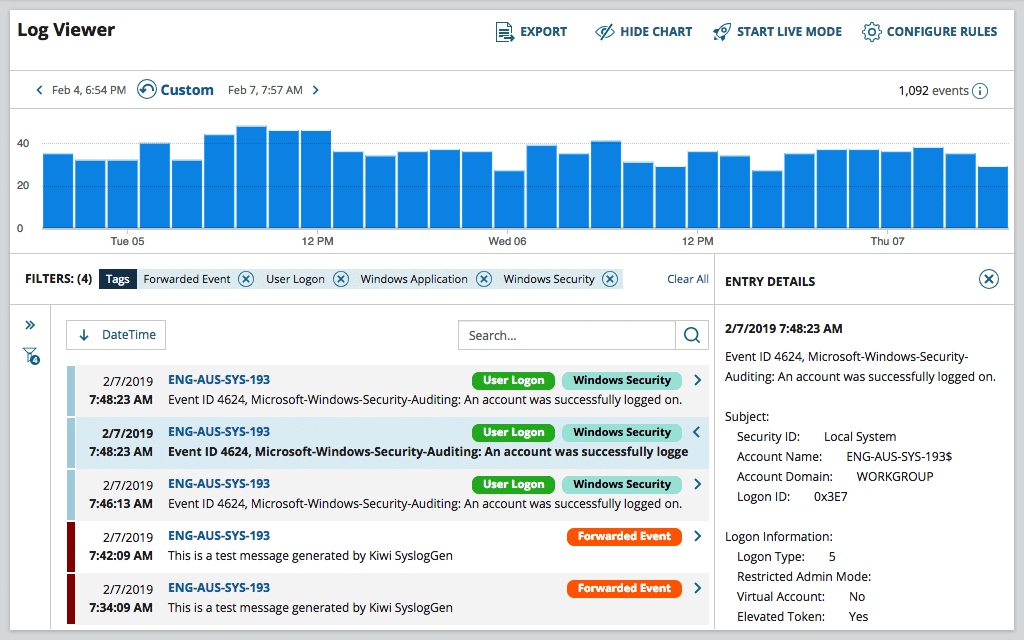1024x640 pixels.
Task: Click the events count info icon
Action: click(x=980, y=91)
